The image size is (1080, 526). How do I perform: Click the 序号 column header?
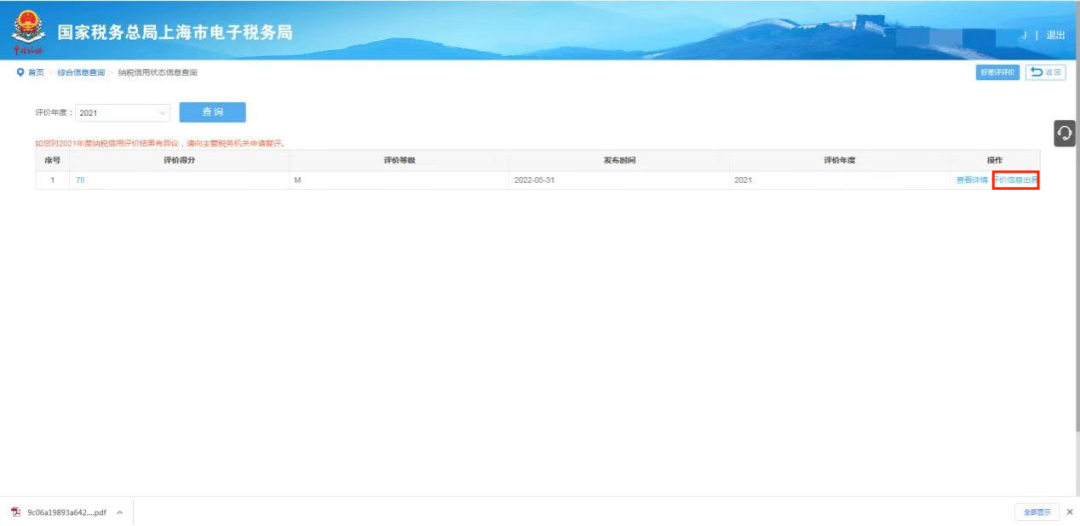point(52,160)
